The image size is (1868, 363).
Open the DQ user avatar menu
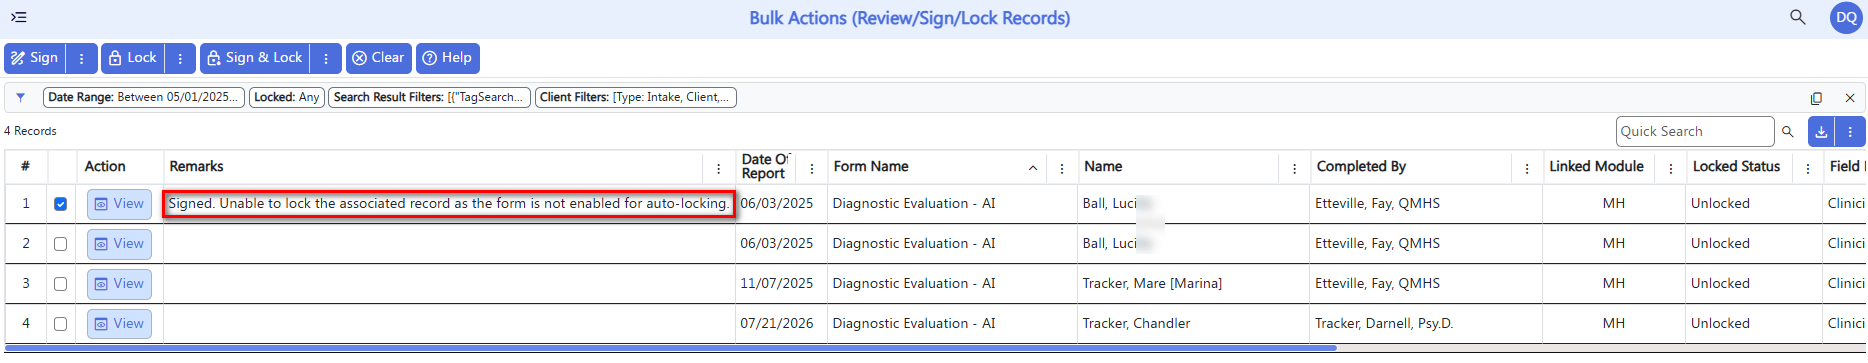1846,18
